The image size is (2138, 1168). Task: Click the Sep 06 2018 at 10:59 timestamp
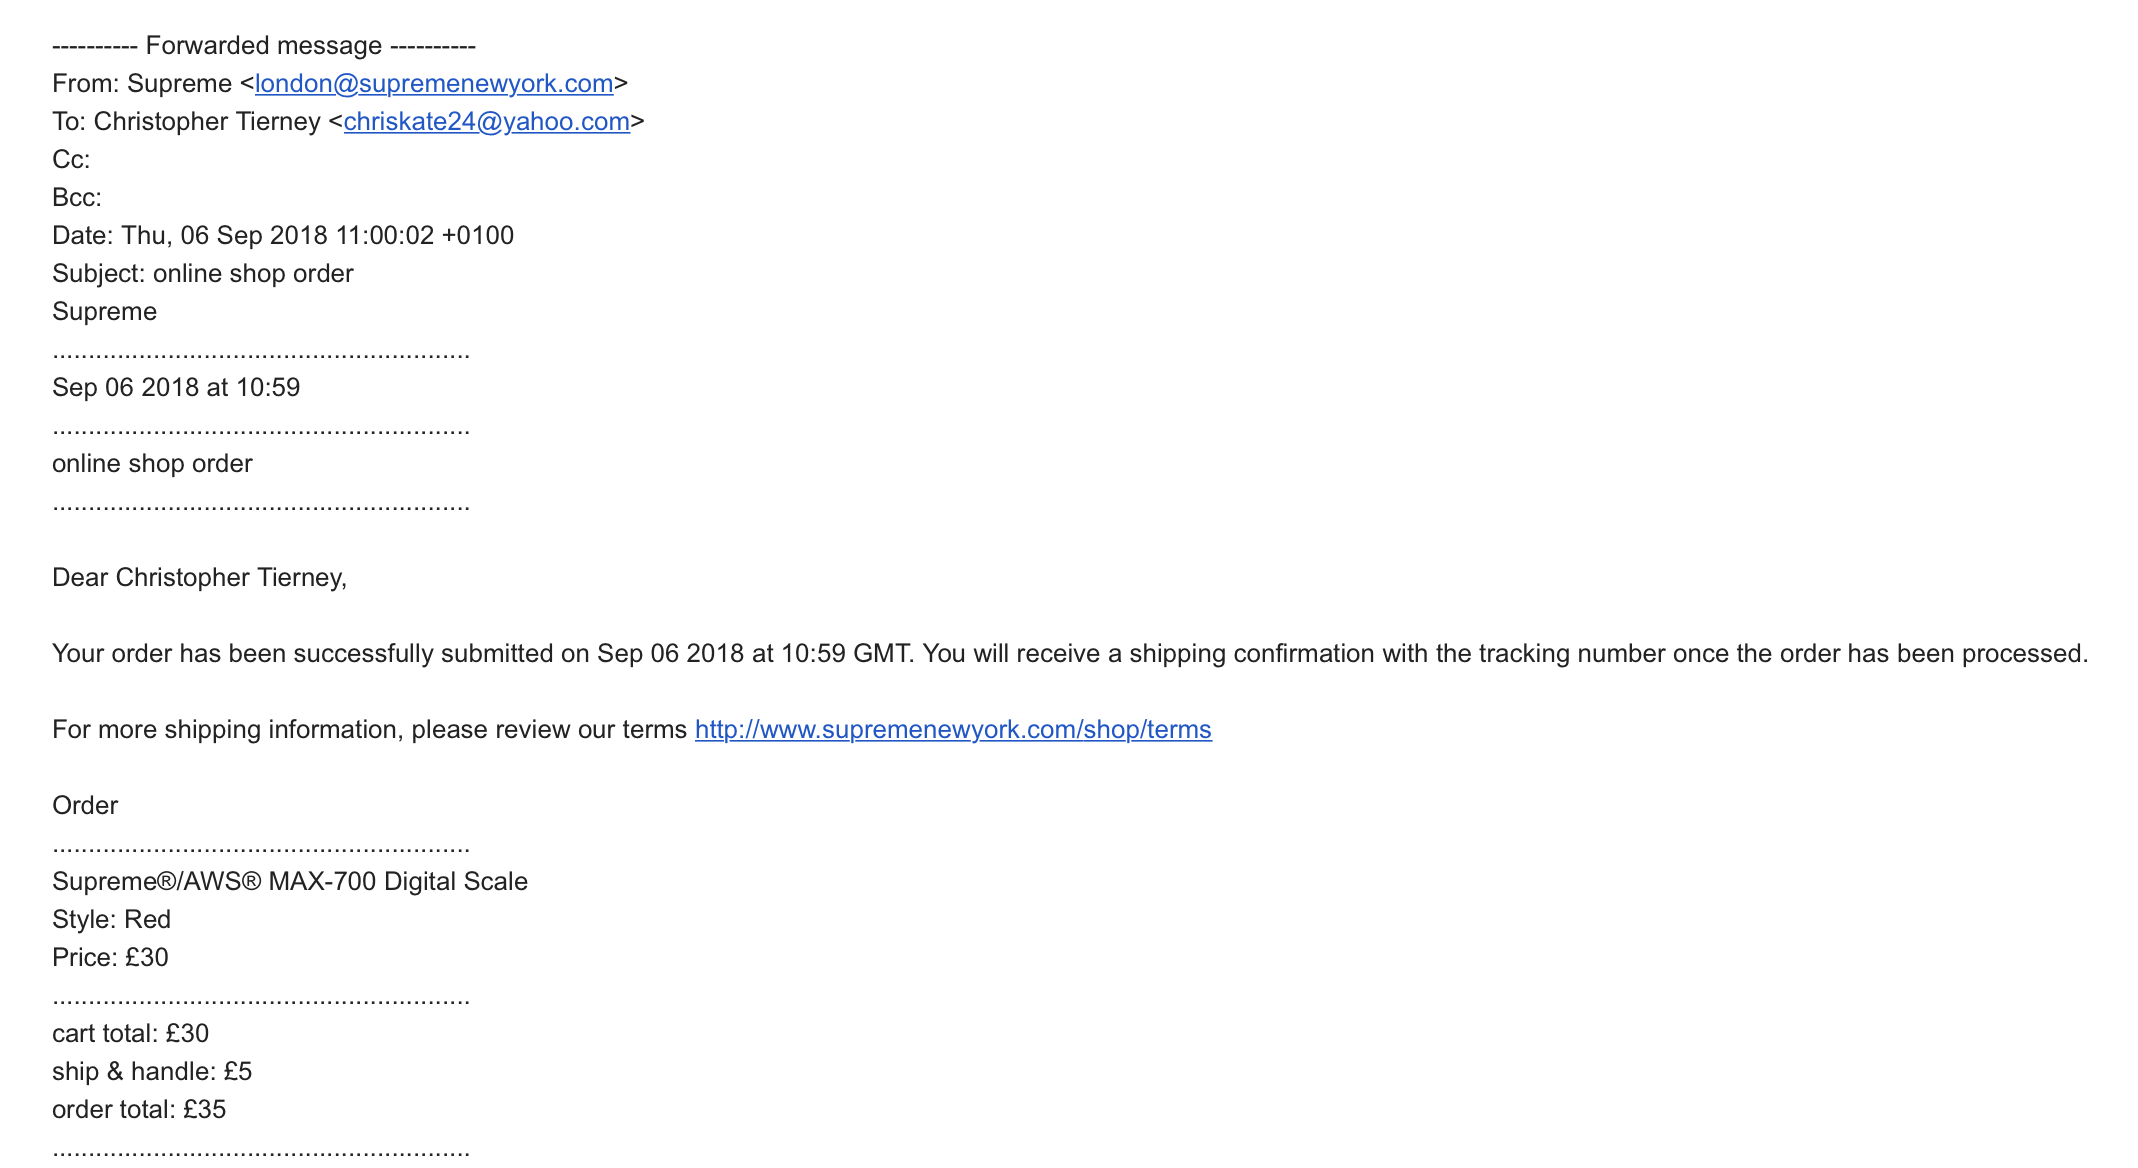(176, 387)
